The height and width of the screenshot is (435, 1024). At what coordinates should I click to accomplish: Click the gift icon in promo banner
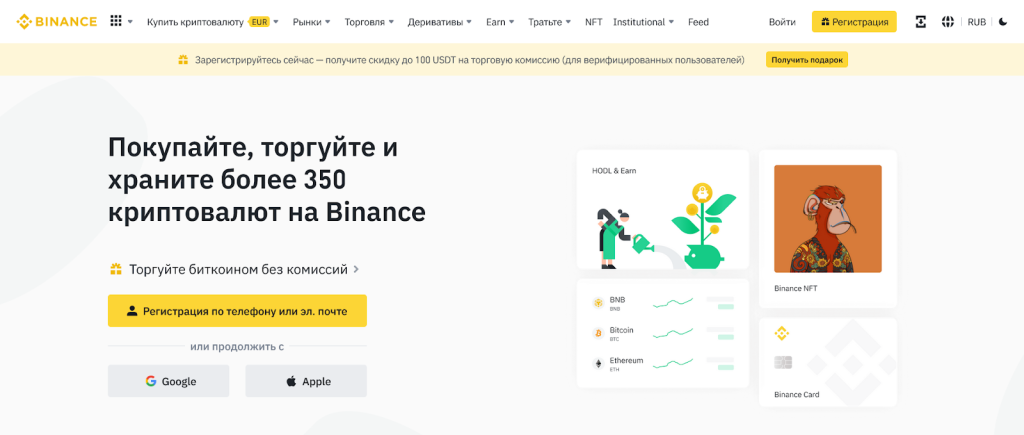pos(182,60)
